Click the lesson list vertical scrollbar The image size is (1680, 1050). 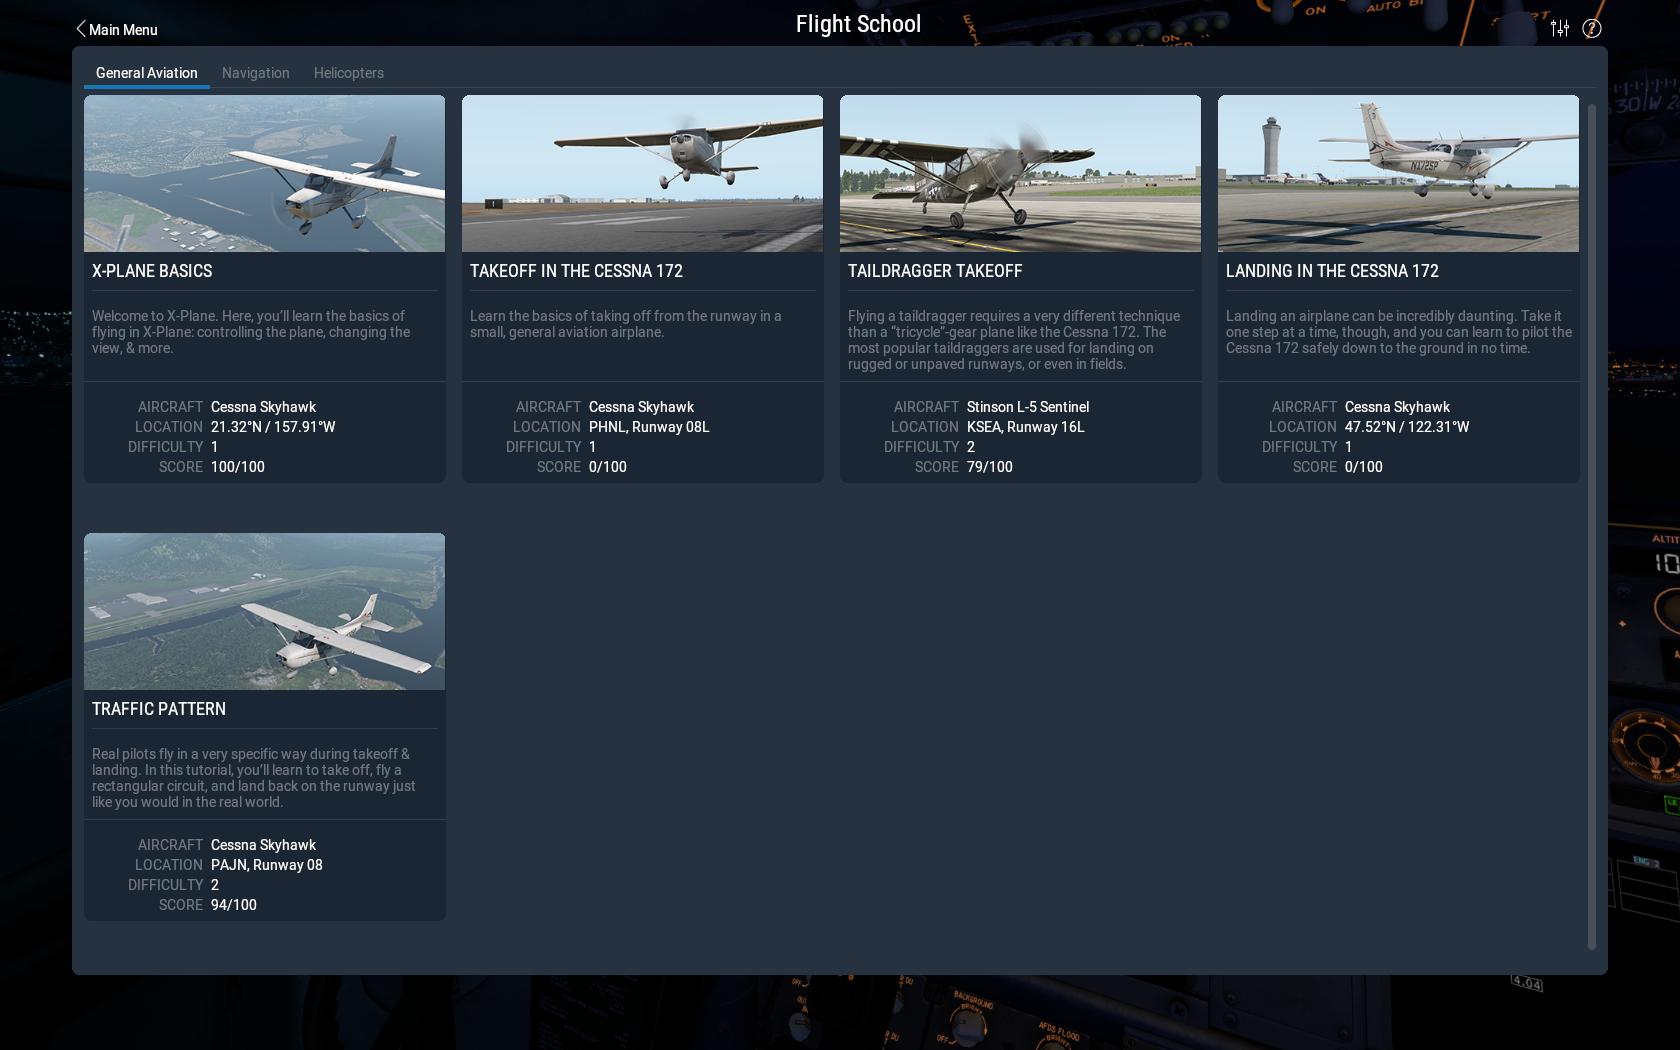[x=1592, y=525]
